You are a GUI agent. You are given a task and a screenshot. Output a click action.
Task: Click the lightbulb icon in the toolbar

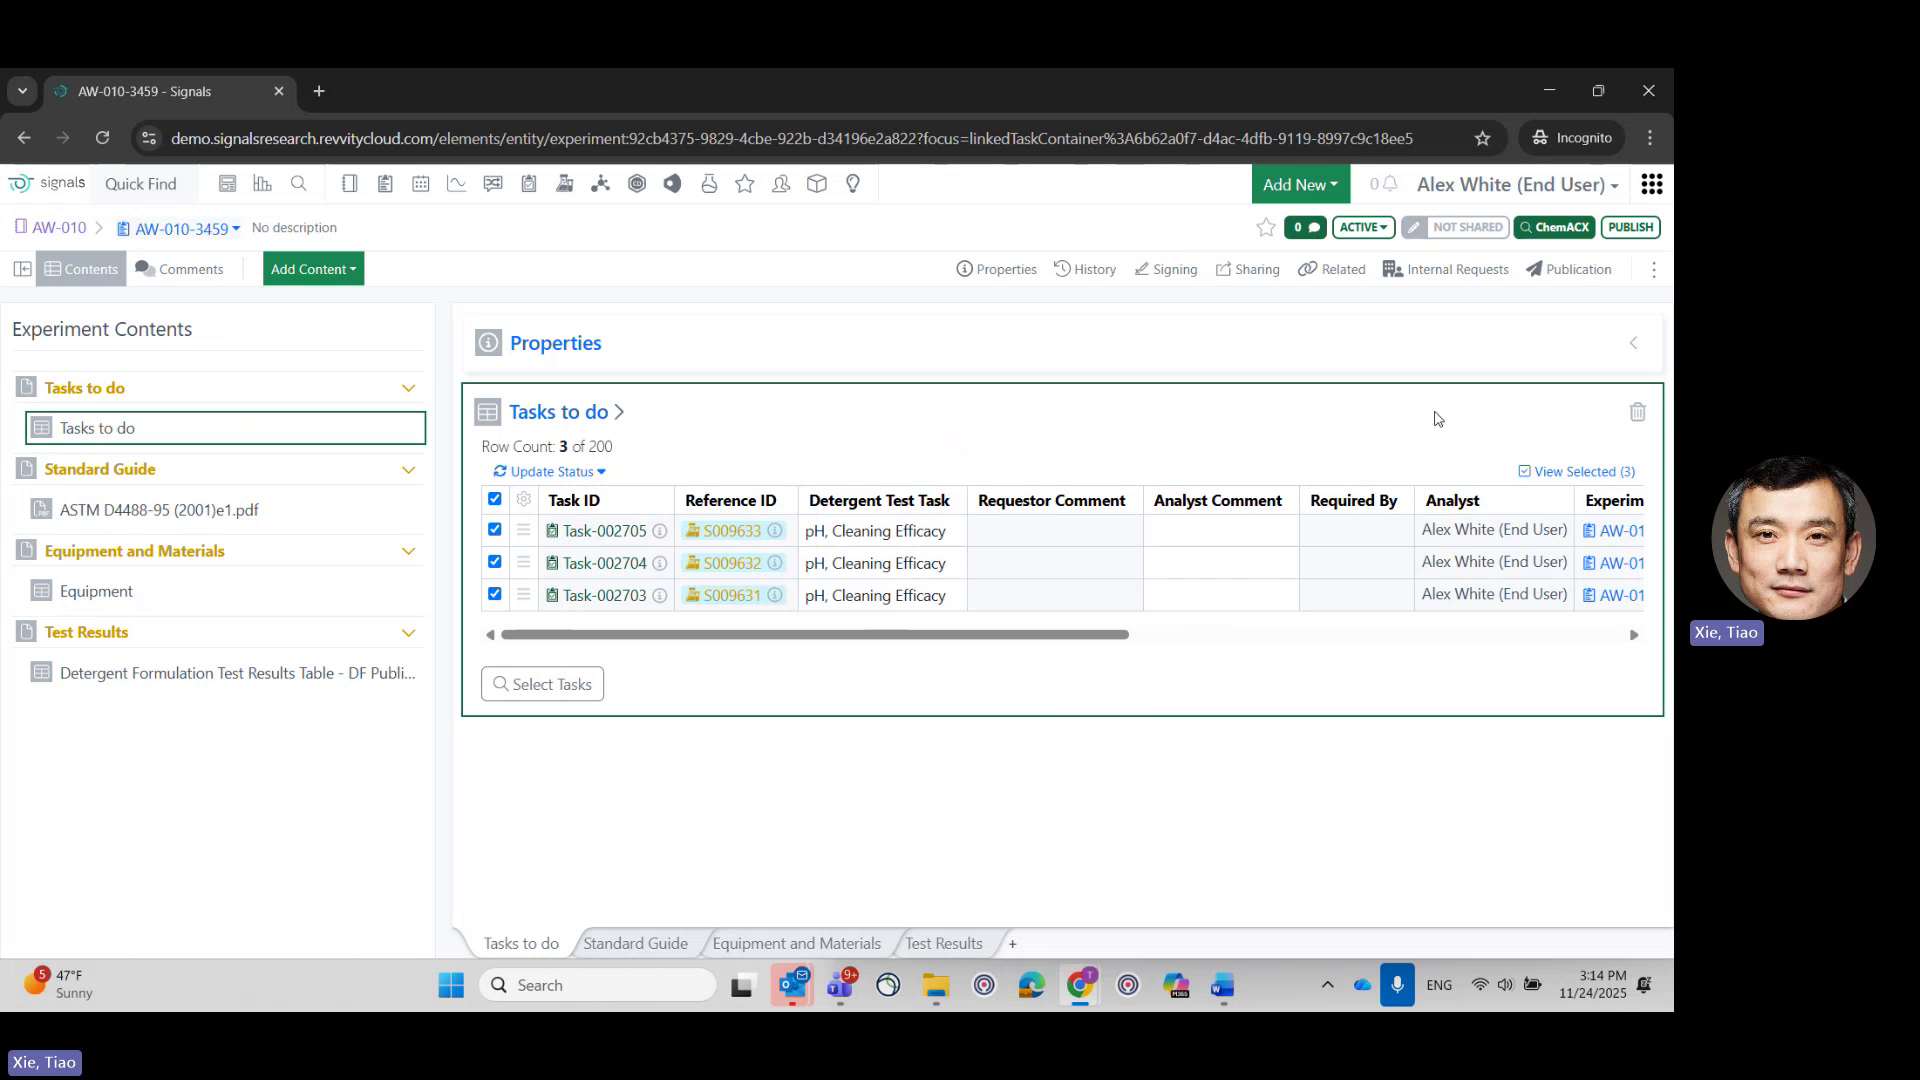pos(854,183)
